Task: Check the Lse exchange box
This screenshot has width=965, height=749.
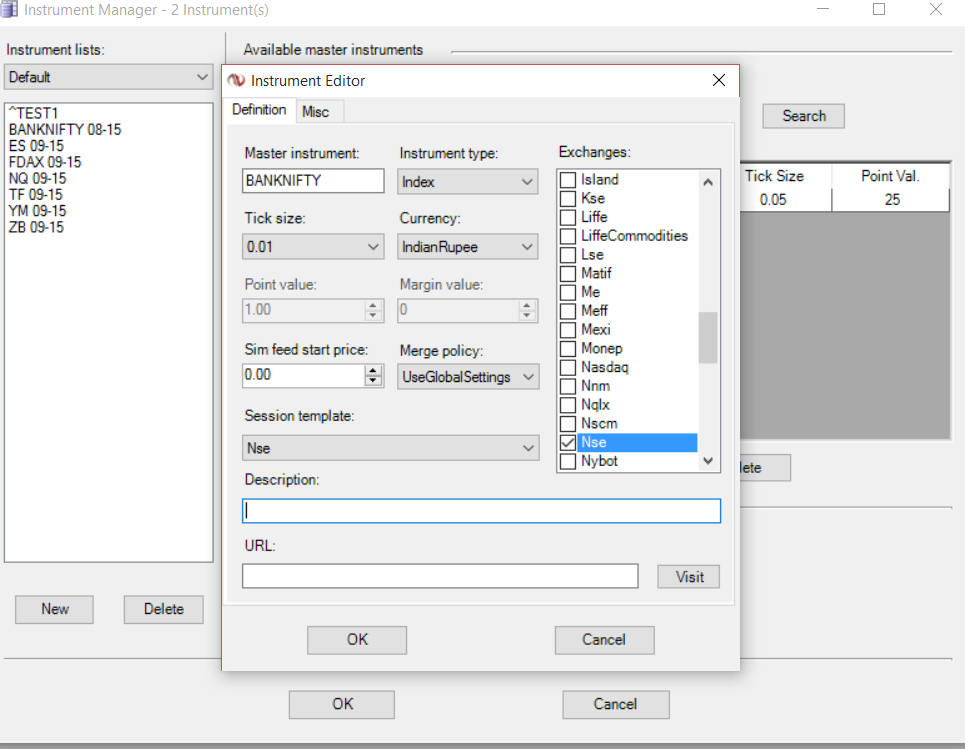Action: [x=568, y=255]
